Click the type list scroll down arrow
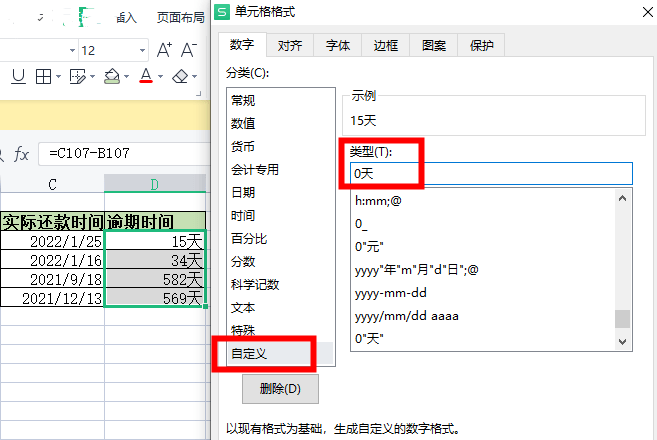 coord(623,342)
